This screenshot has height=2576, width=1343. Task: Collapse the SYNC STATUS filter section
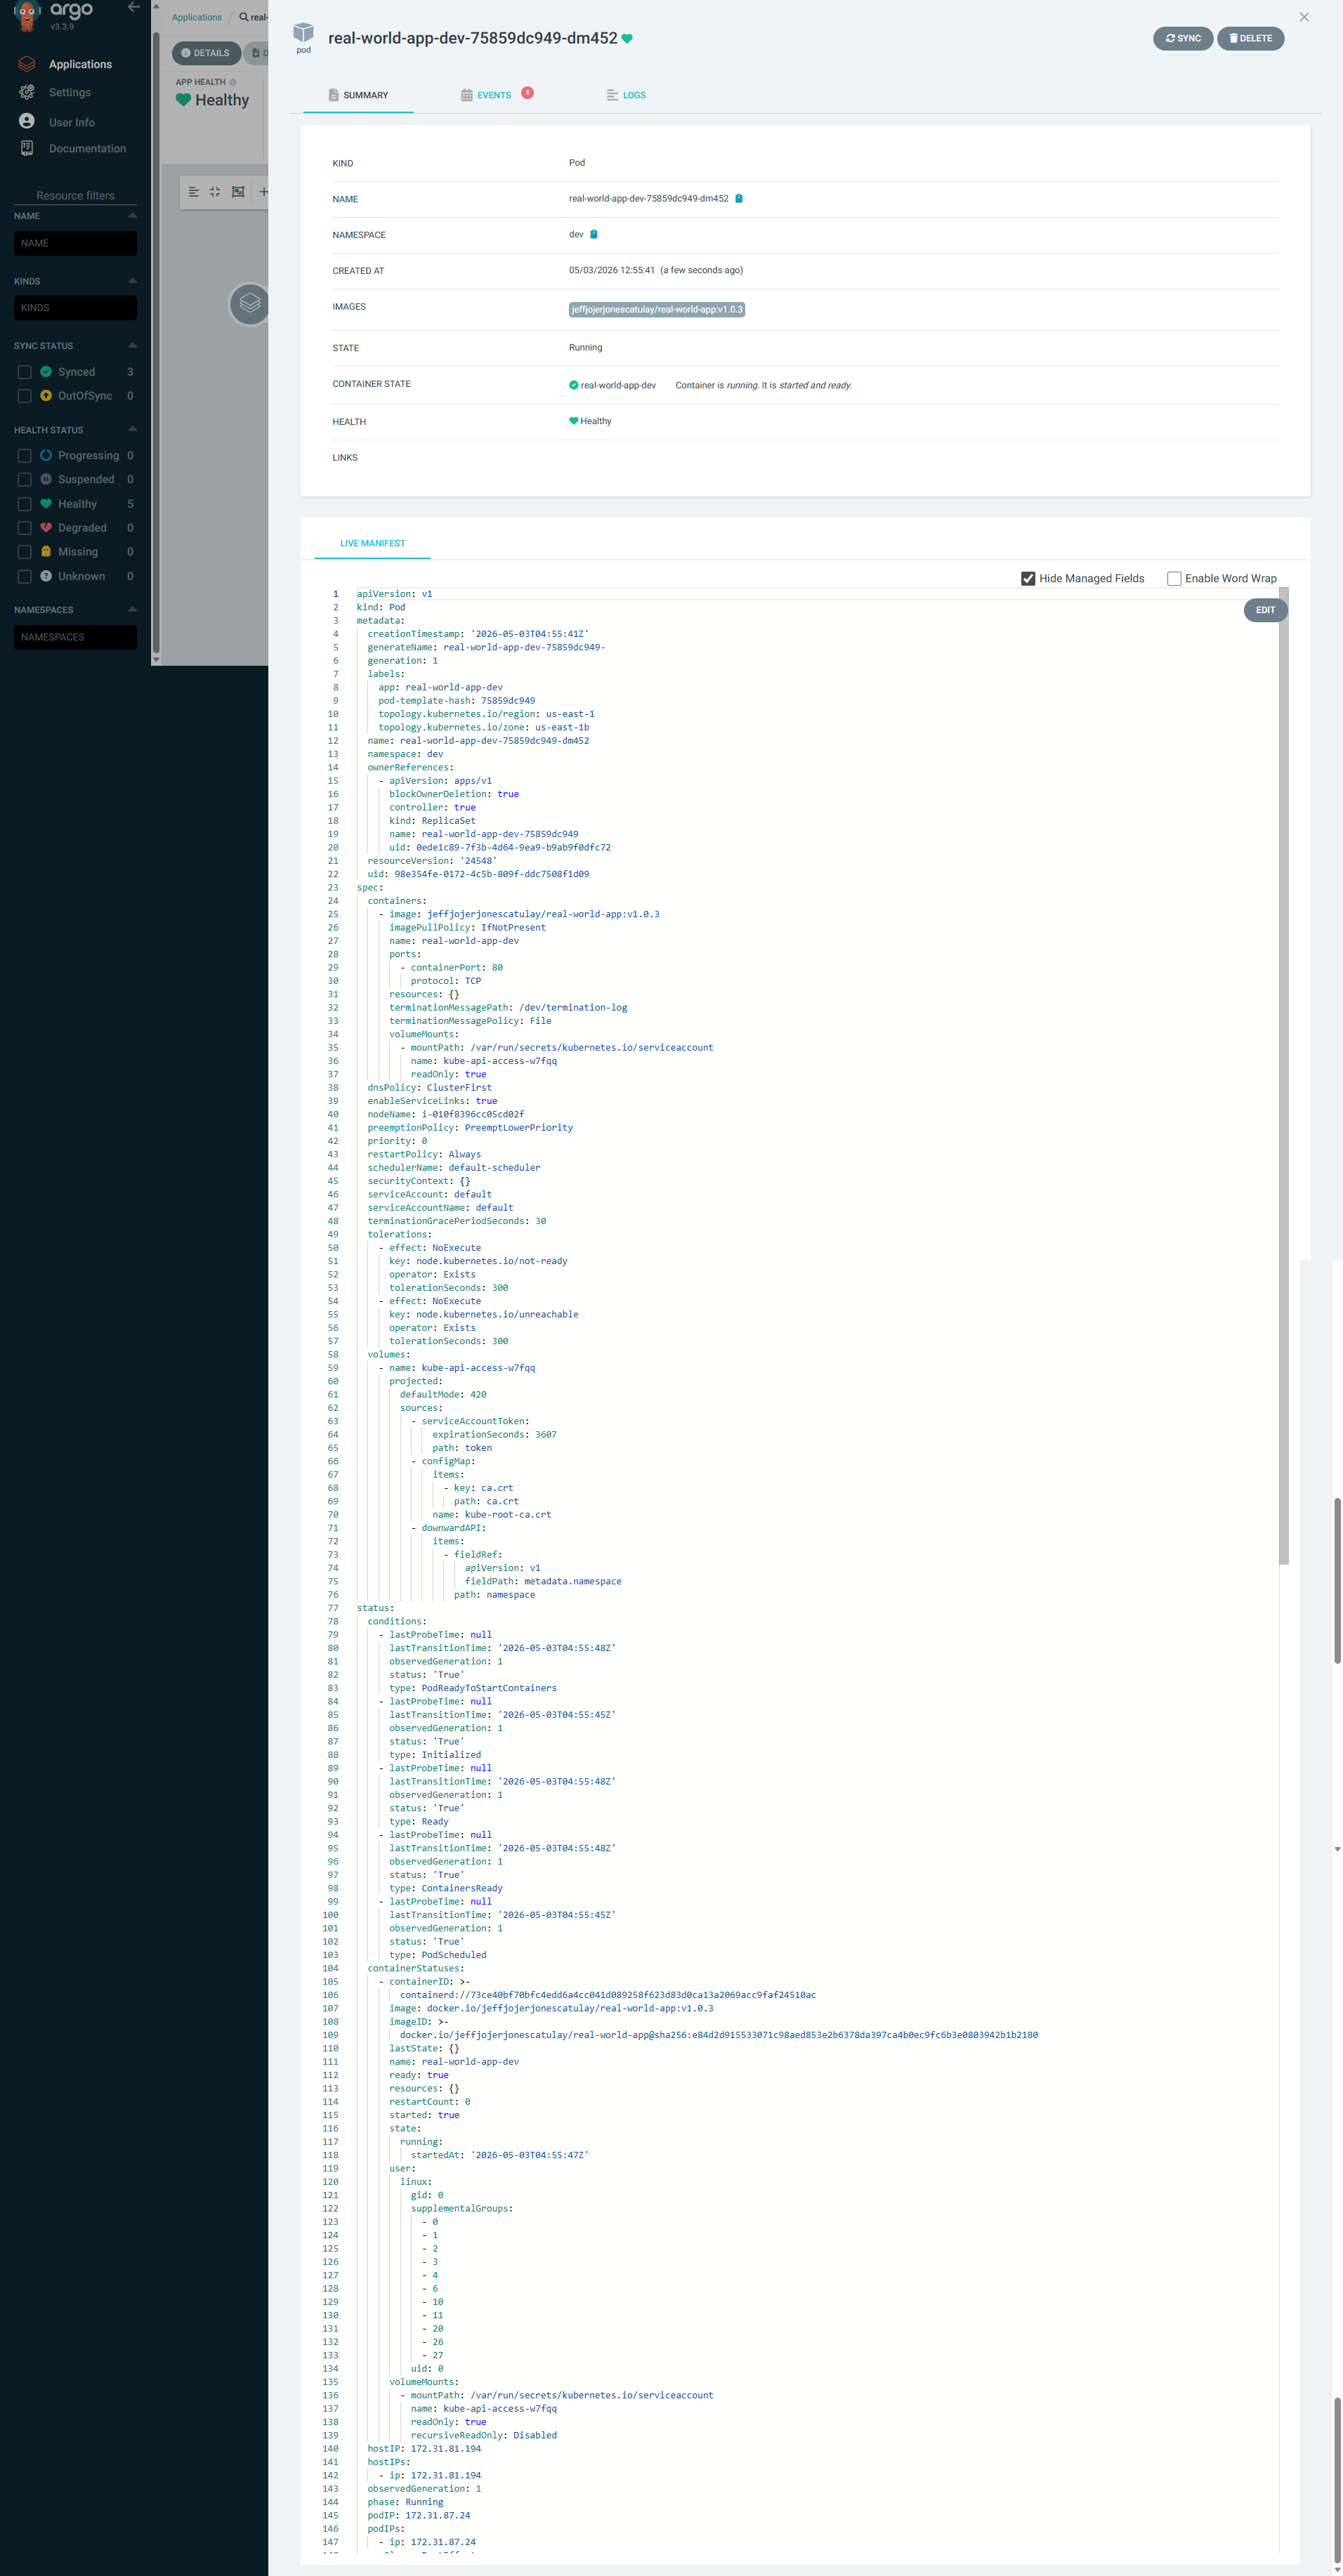pos(132,345)
